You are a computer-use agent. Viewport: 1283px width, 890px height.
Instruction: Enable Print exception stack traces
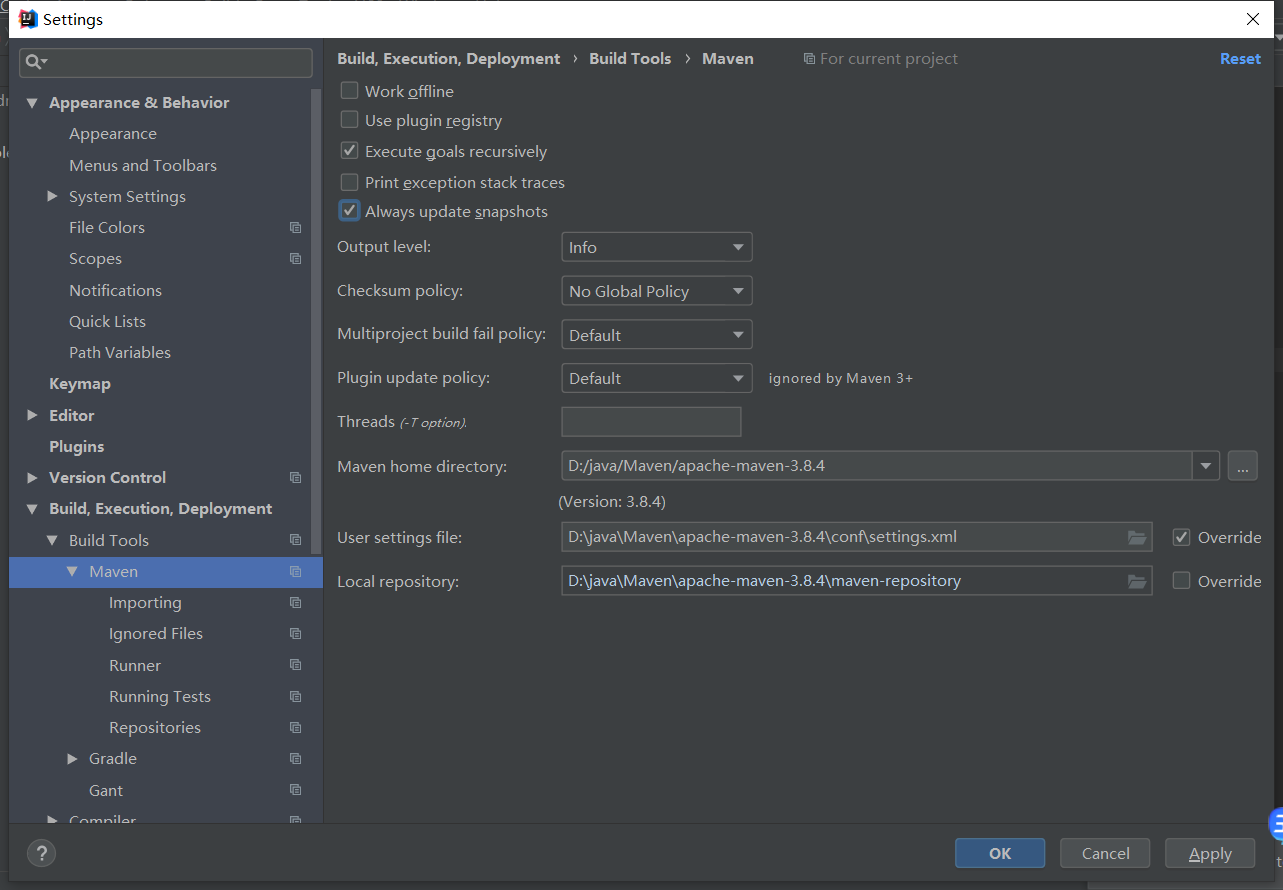point(349,182)
